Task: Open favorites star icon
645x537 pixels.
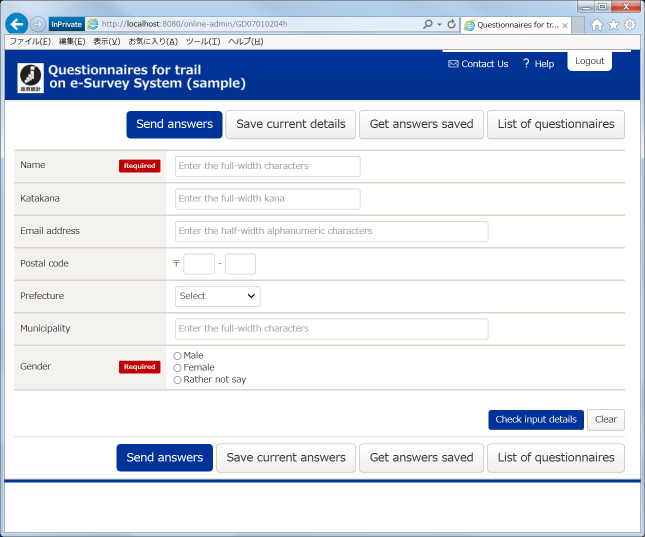Action: tap(613, 25)
